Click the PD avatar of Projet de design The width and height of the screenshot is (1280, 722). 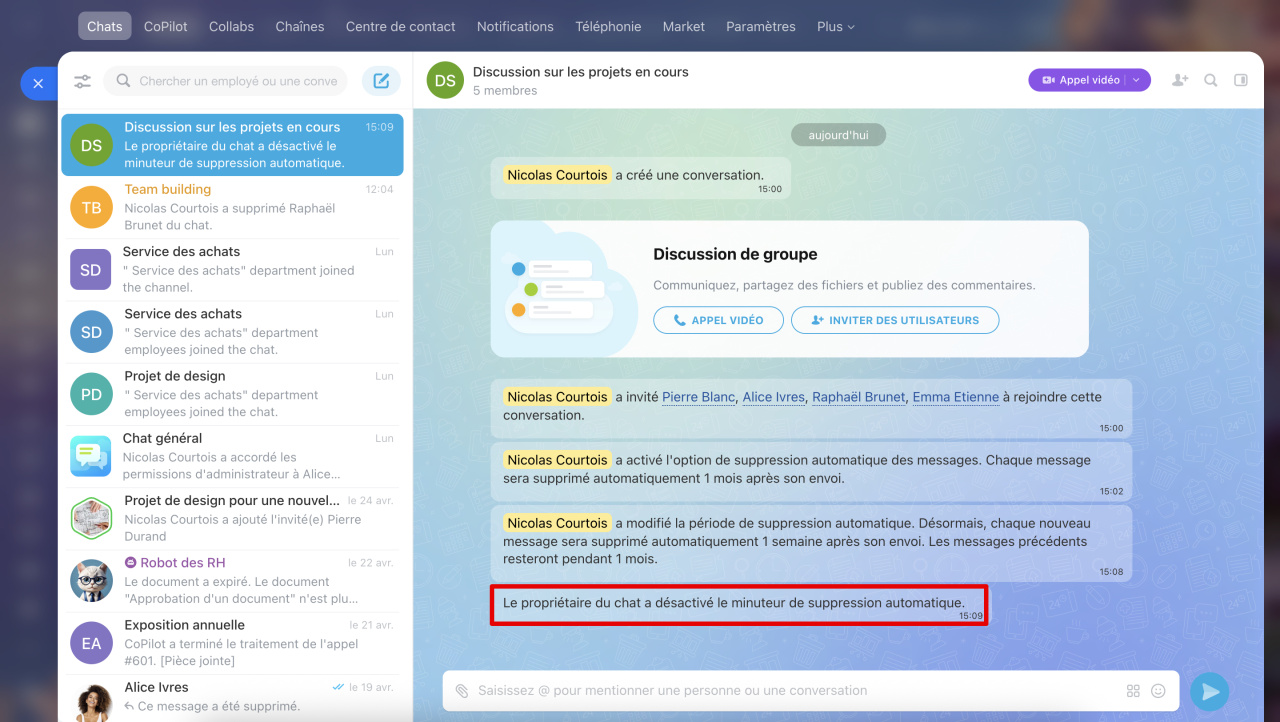[91, 394]
